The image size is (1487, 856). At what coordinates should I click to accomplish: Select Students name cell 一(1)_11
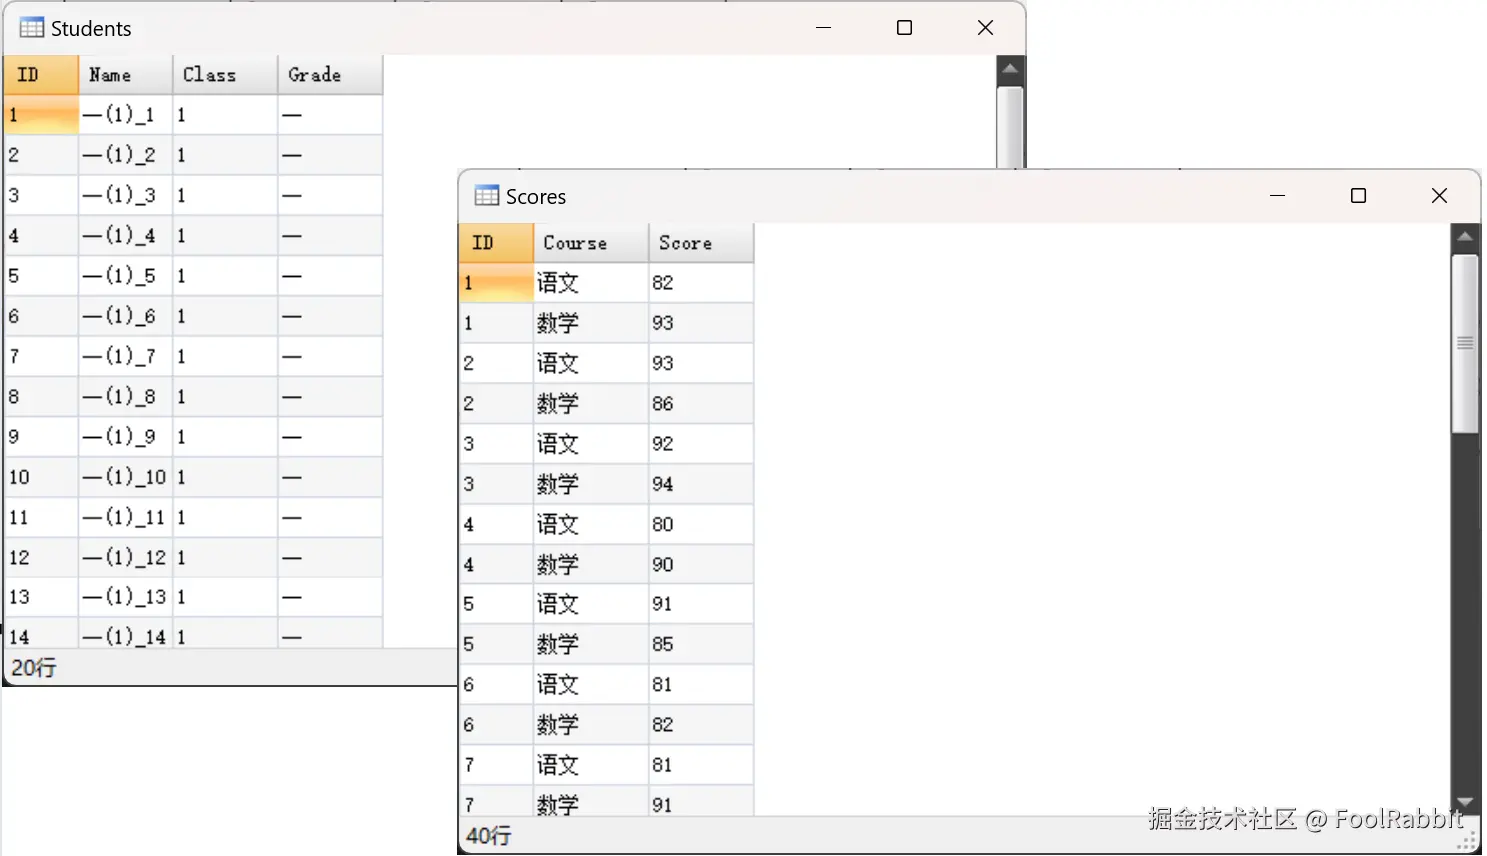125,517
